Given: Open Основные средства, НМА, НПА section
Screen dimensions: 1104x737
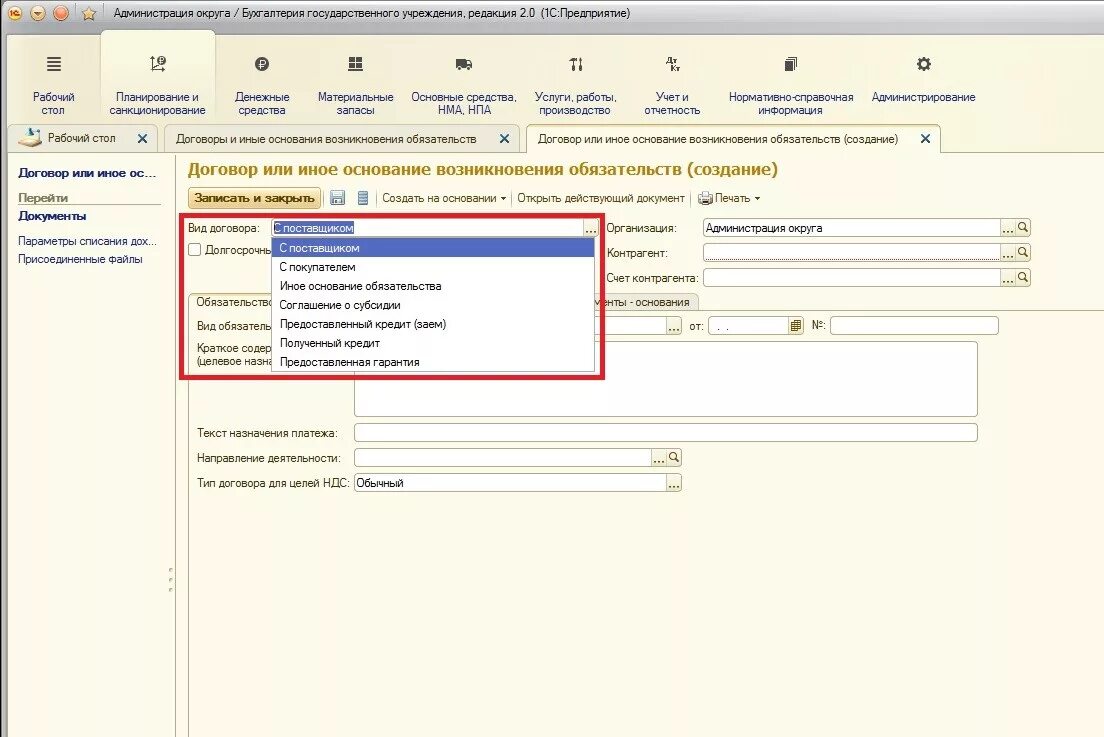Looking at the screenshot, I should 464,85.
